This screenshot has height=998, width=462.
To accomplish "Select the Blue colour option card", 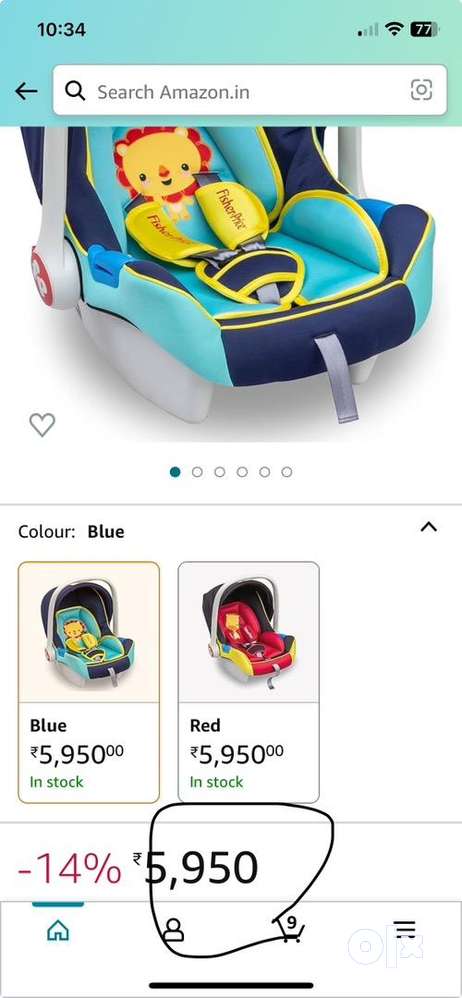I will click(x=88, y=682).
